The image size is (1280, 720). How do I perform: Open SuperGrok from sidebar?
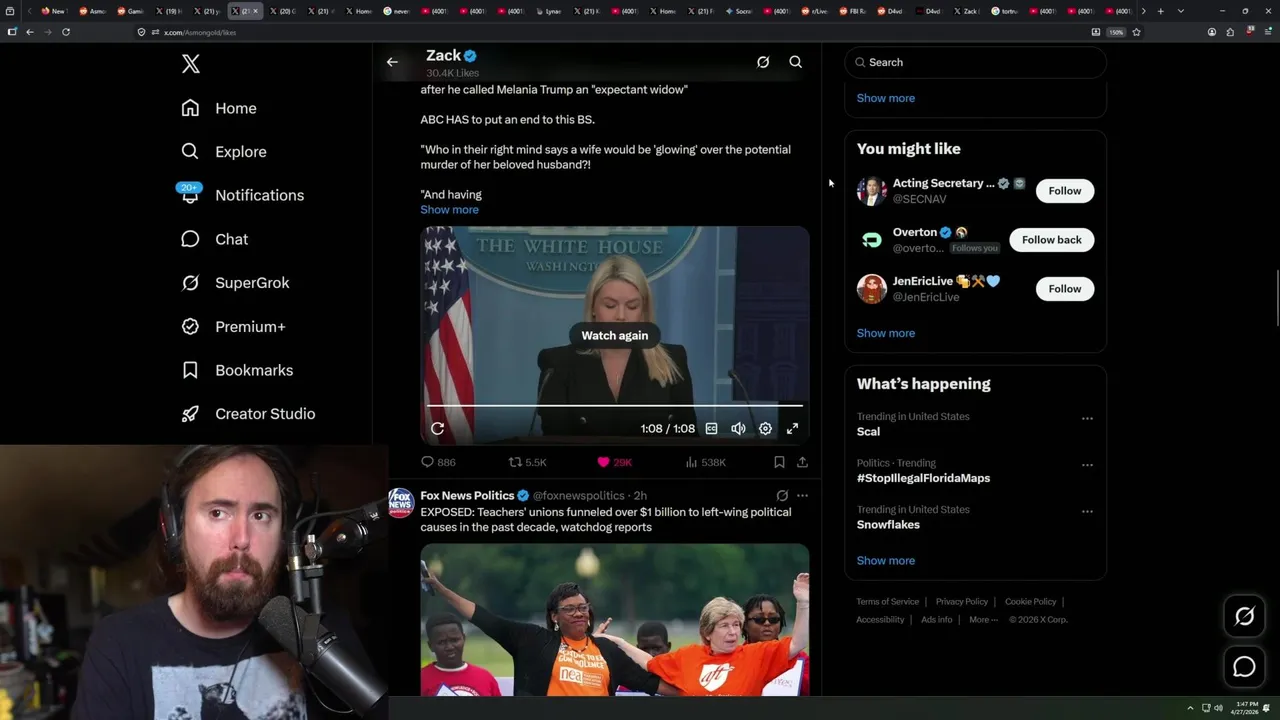pyautogui.click(x=235, y=283)
